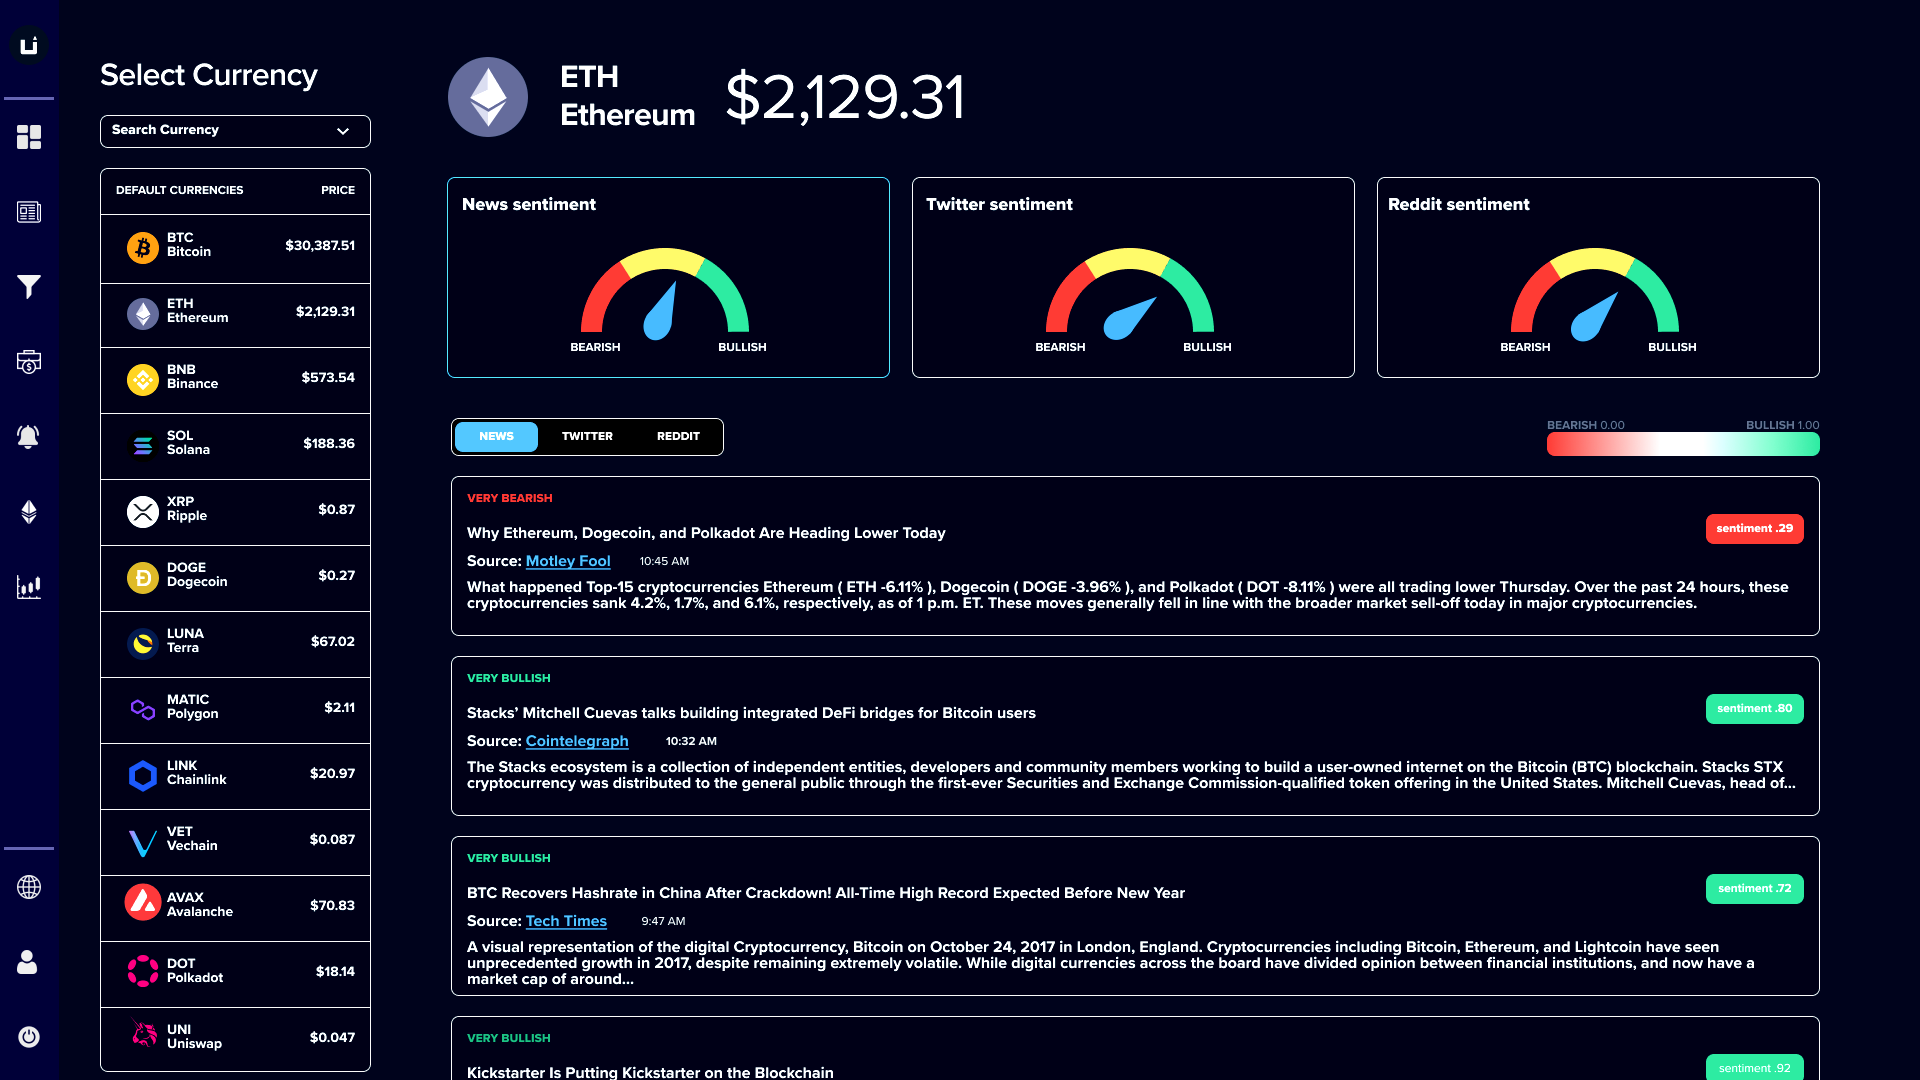Select the BTC Bitcoin currency row
1920x1080 pixels.
pyautogui.click(x=235, y=246)
